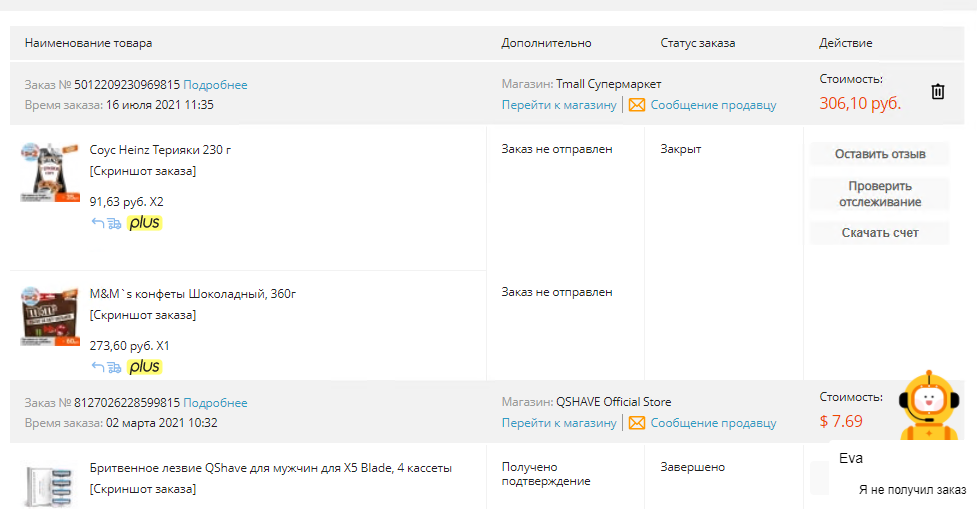Open Бритвенное лезвие QShave product title
The width and height of the screenshot is (977, 509).
(x=270, y=468)
